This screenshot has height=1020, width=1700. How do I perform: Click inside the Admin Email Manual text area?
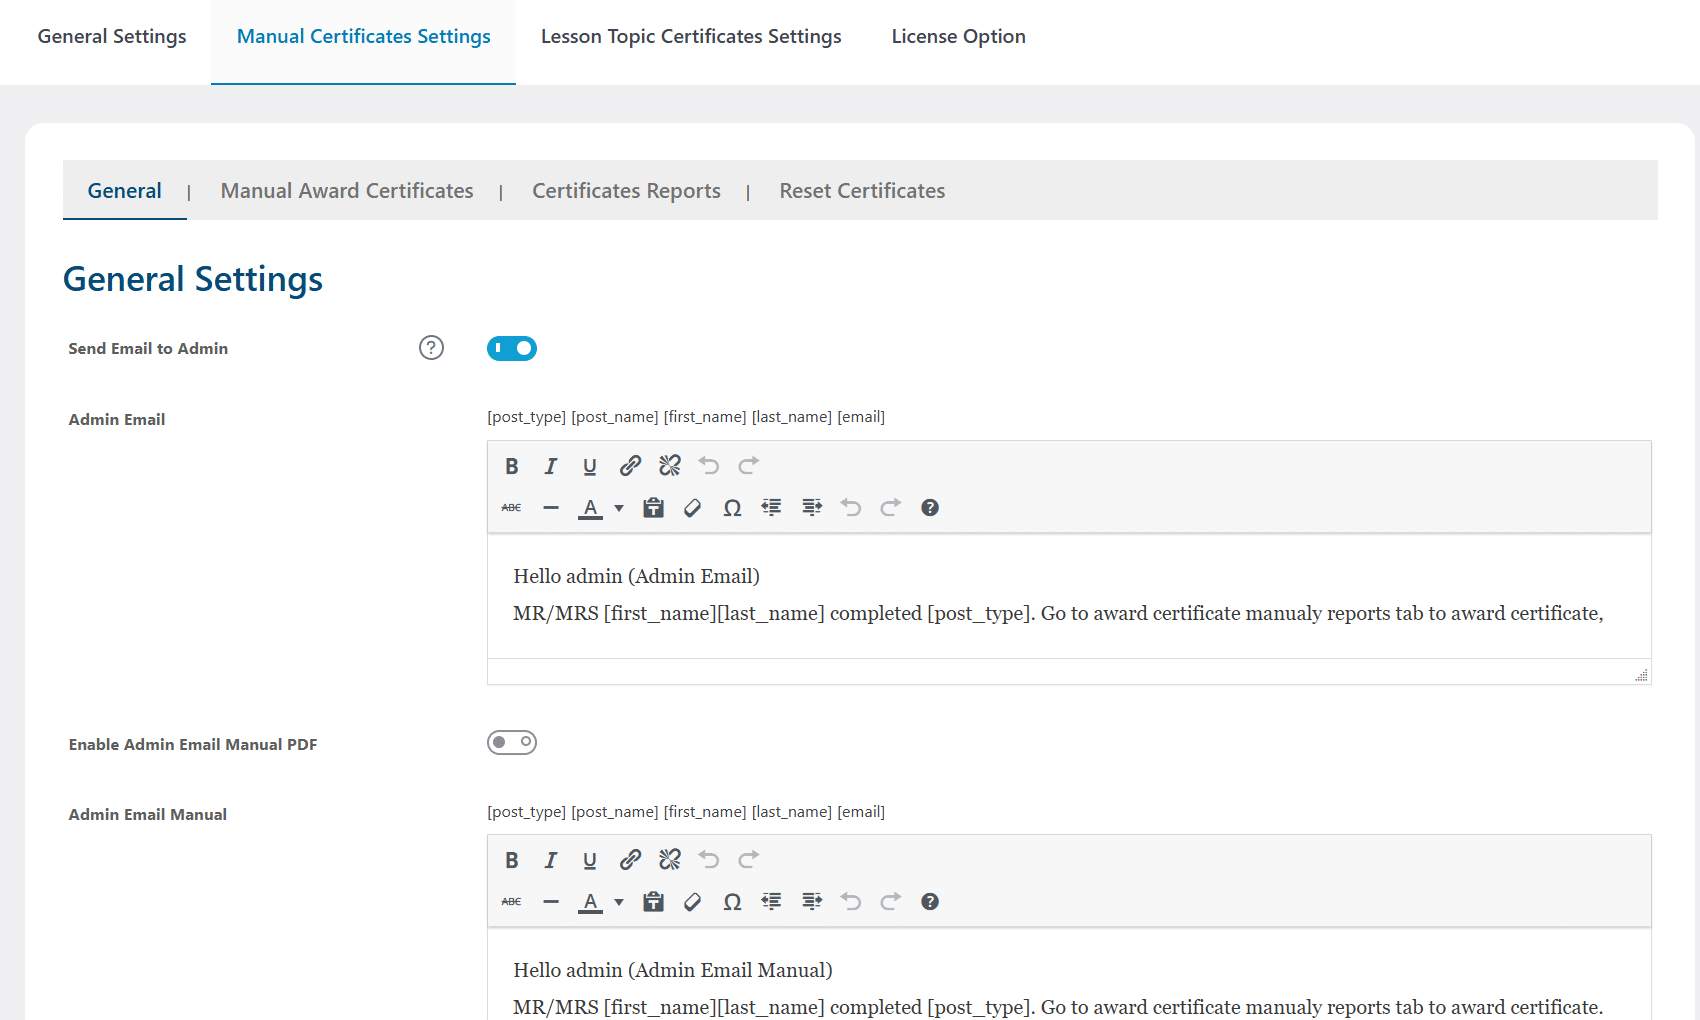(1069, 974)
